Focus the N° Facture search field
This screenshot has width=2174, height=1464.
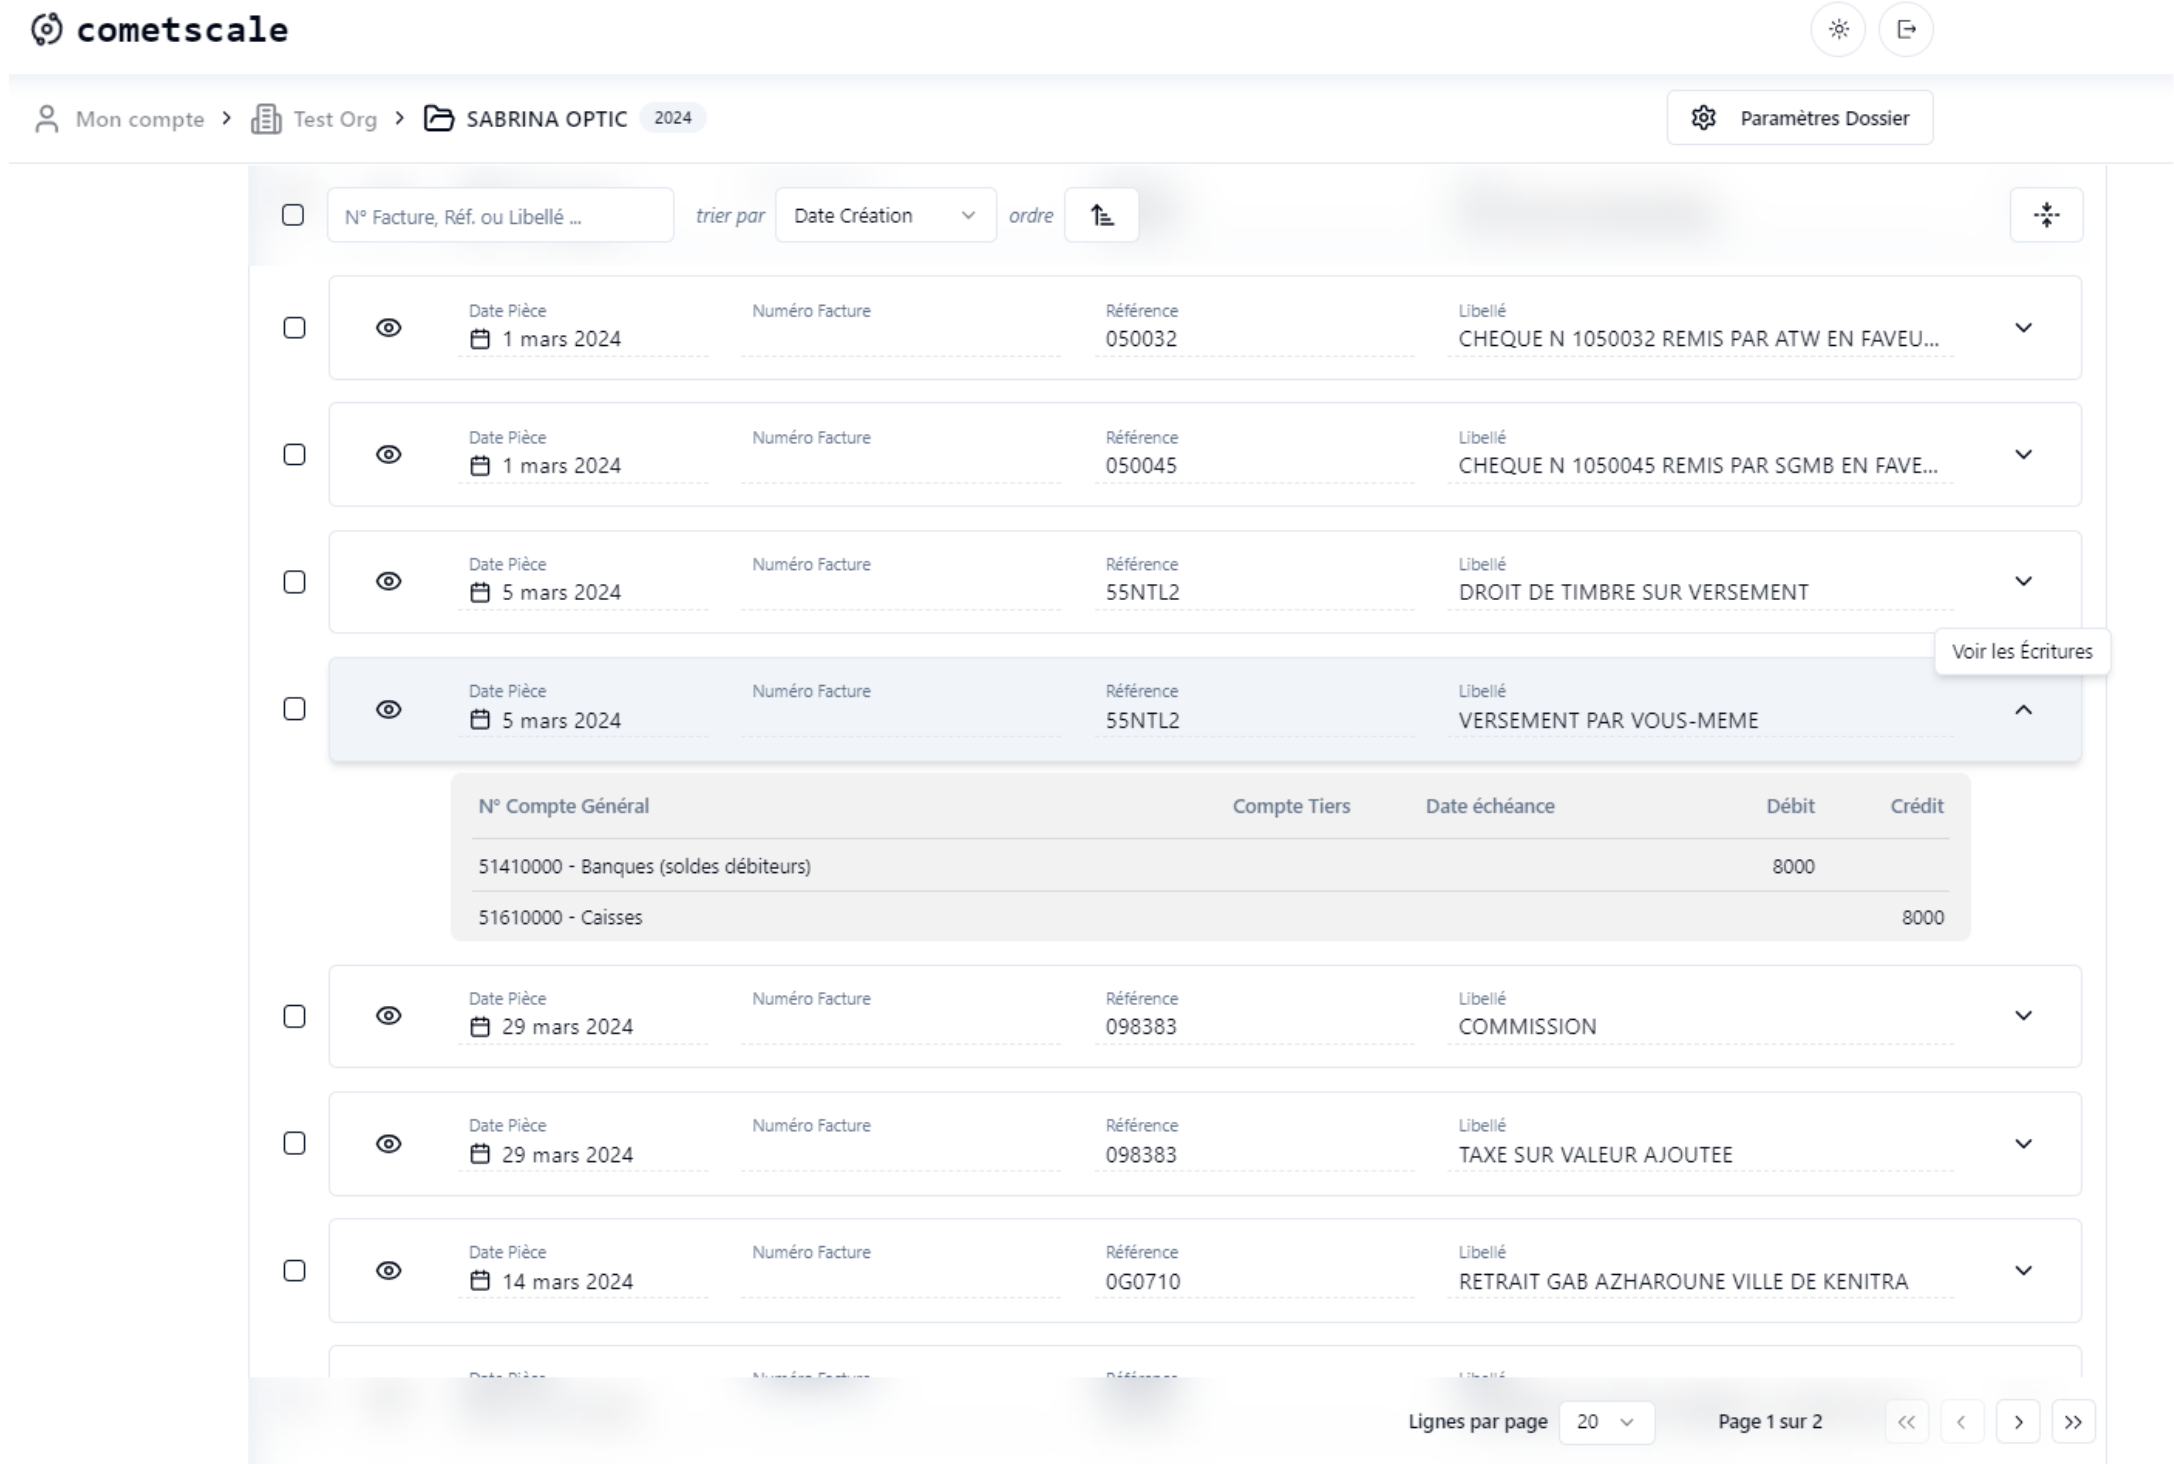coord(500,215)
